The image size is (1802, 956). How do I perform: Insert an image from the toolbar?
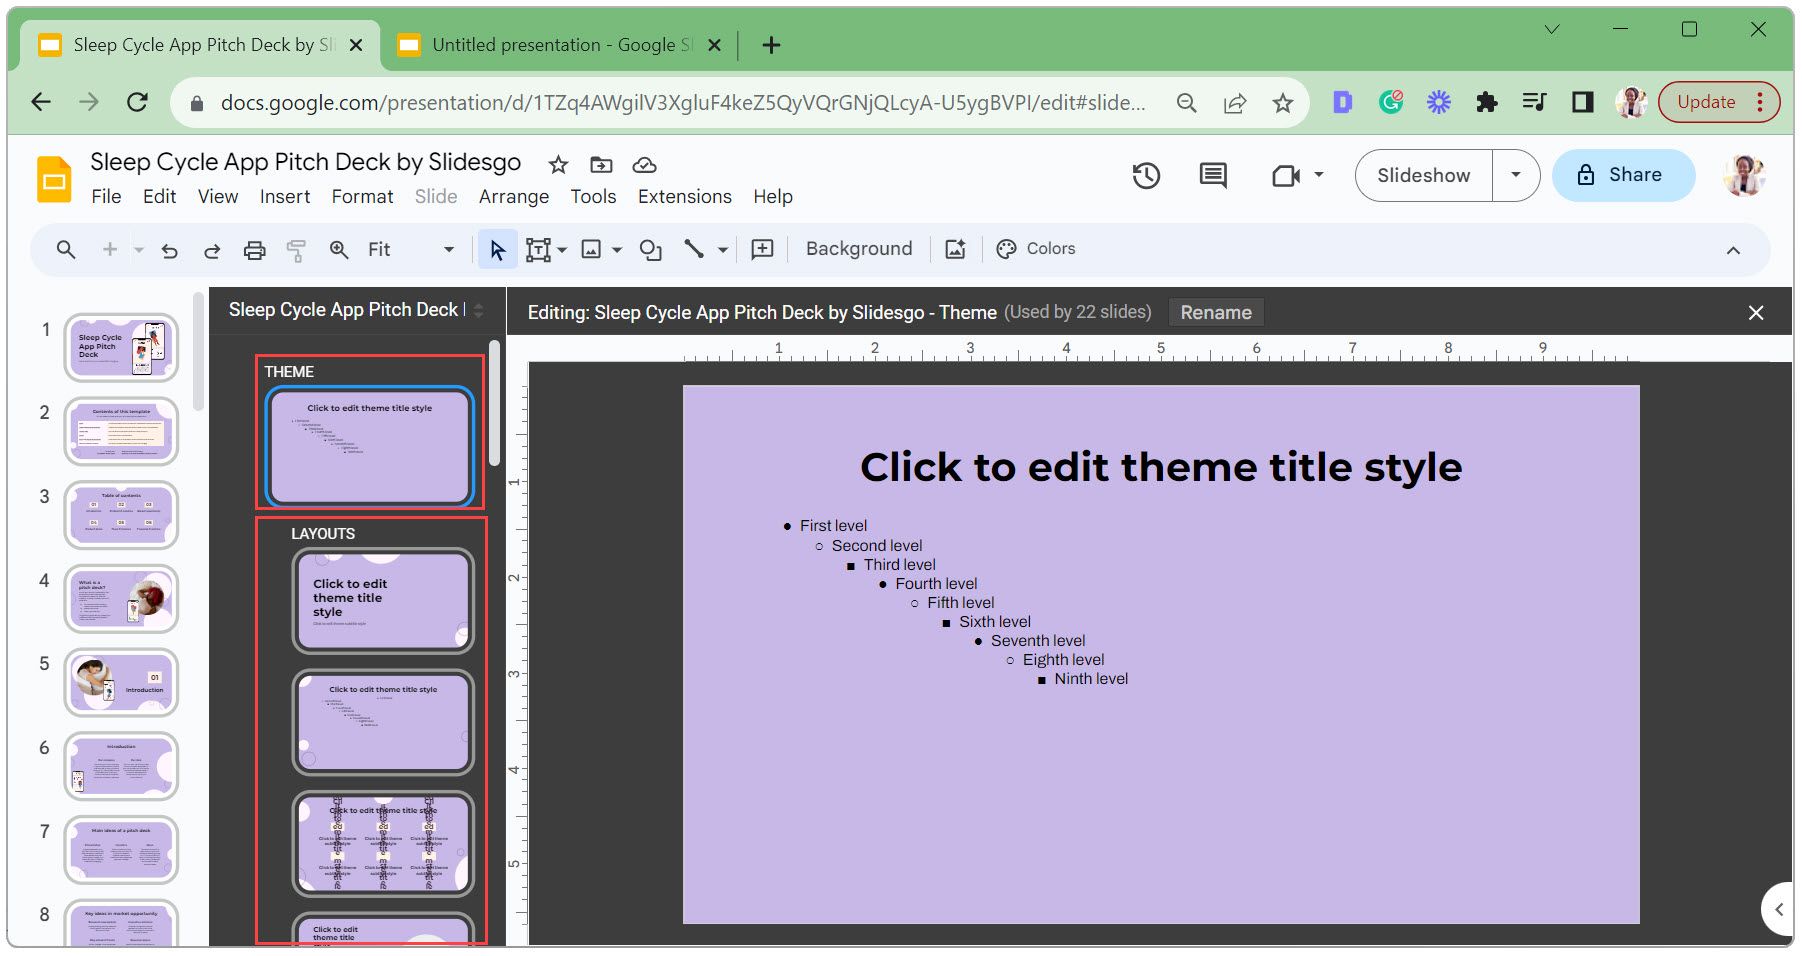click(x=592, y=249)
